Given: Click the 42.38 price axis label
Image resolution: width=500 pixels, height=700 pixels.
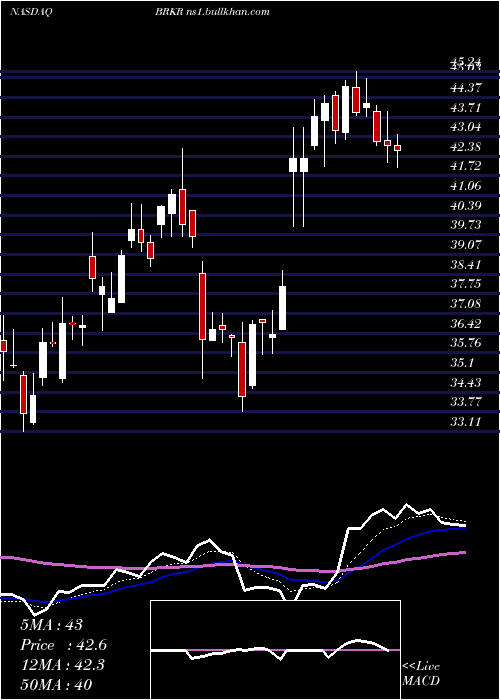Looking at the screenshot, I should (x=466, y=146).
